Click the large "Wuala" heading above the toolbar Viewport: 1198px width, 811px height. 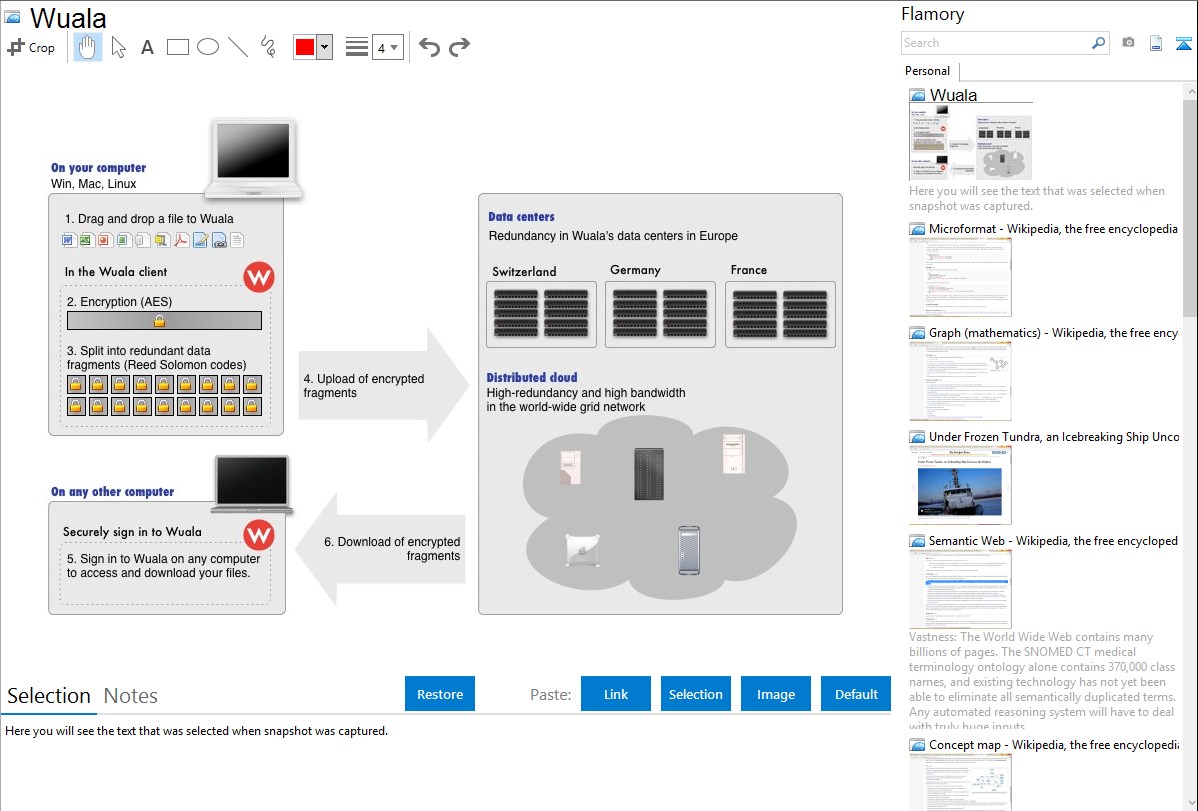[x=68, y=18]
